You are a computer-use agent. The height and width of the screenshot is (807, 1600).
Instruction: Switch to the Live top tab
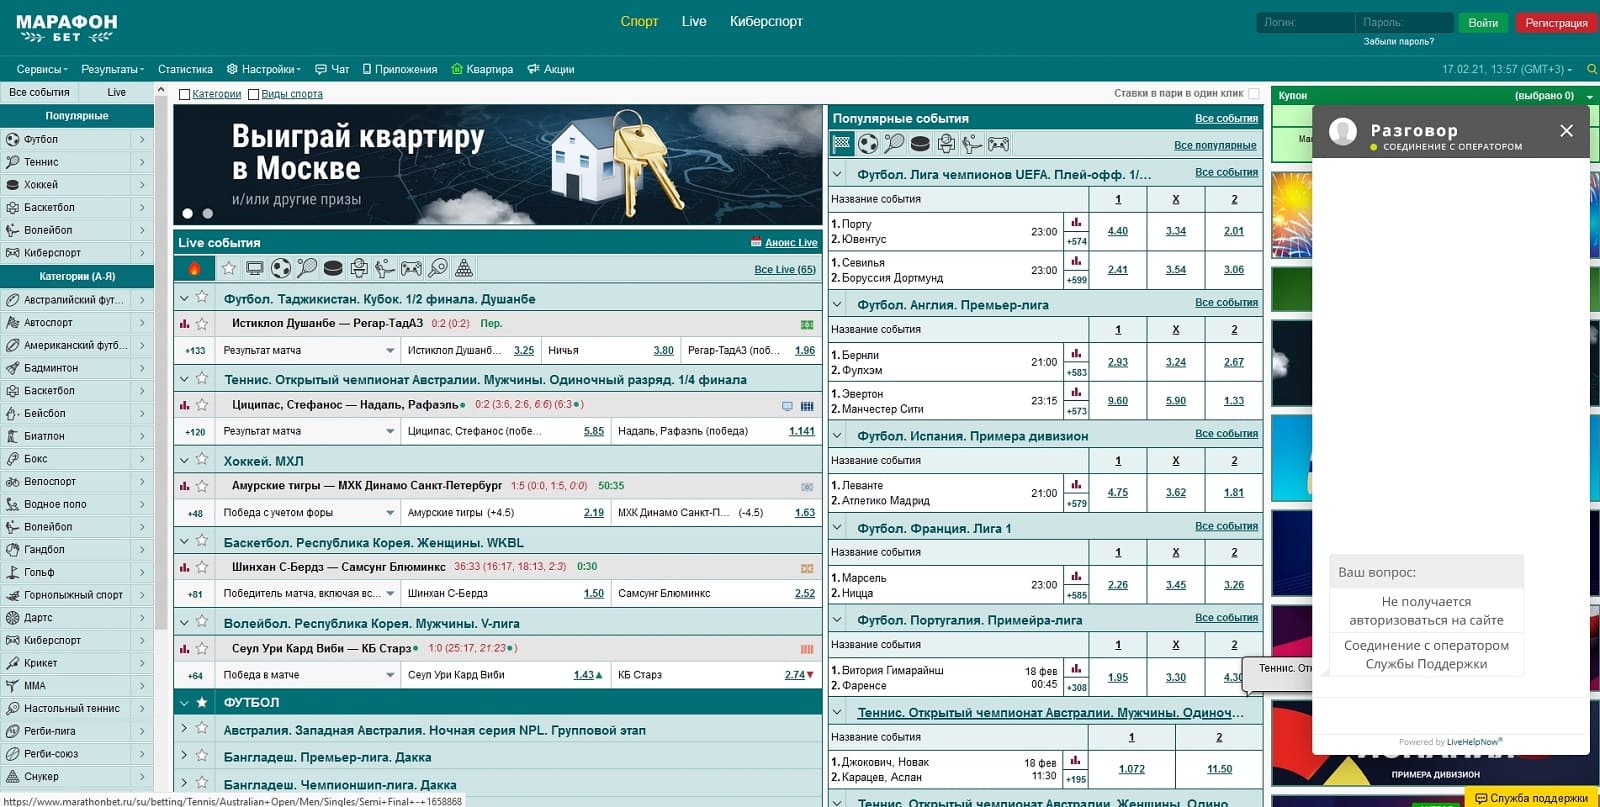pos(694,21)
